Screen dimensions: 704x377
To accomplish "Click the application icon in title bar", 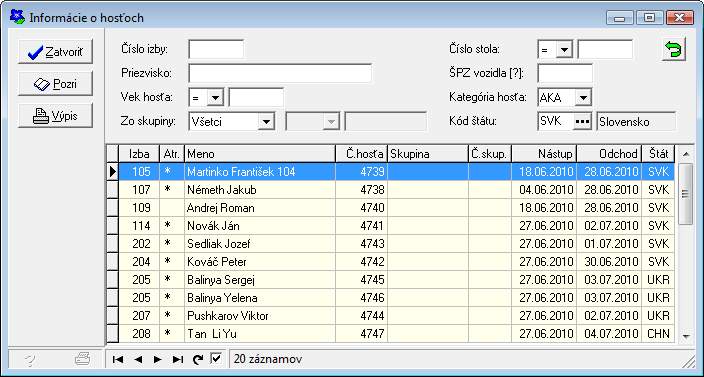I will 17,18.
